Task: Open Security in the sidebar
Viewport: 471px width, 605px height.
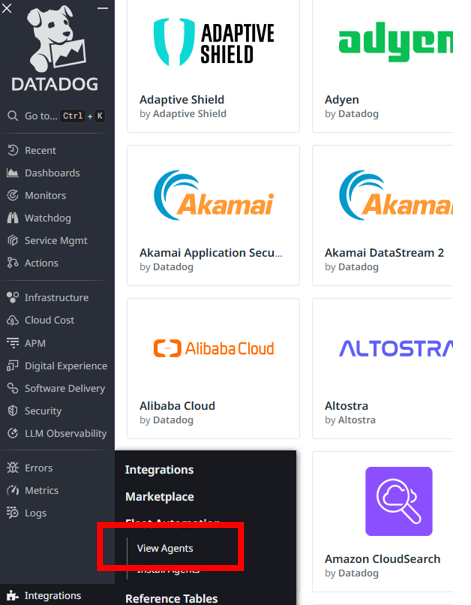Action: (x=43, y=411)
